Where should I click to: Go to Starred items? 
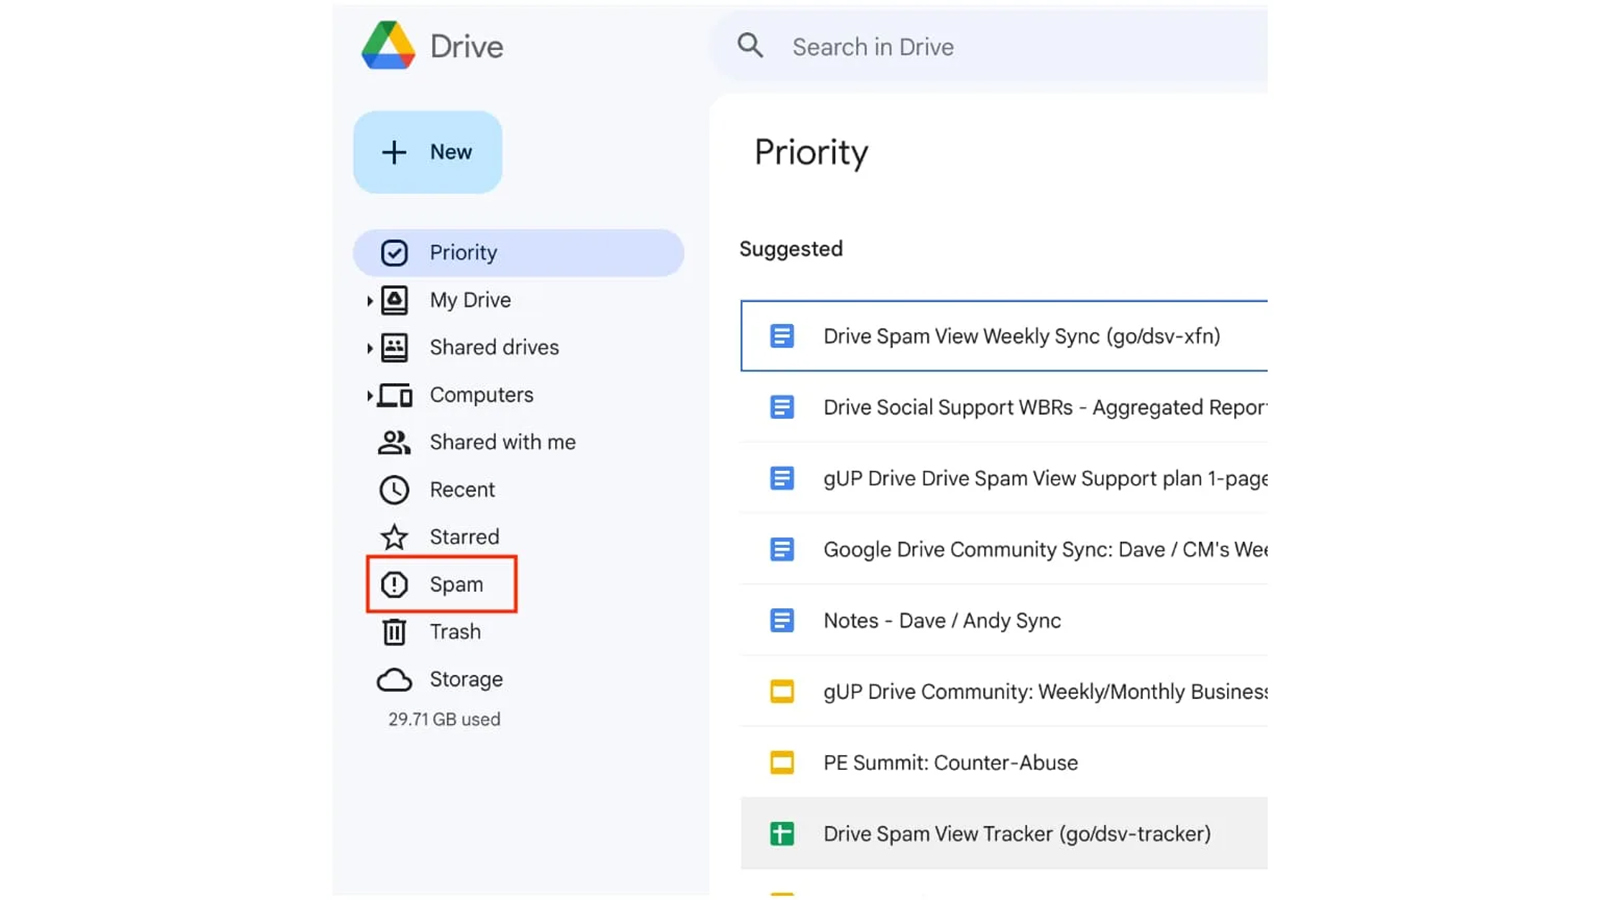click(x=464, y=537)
